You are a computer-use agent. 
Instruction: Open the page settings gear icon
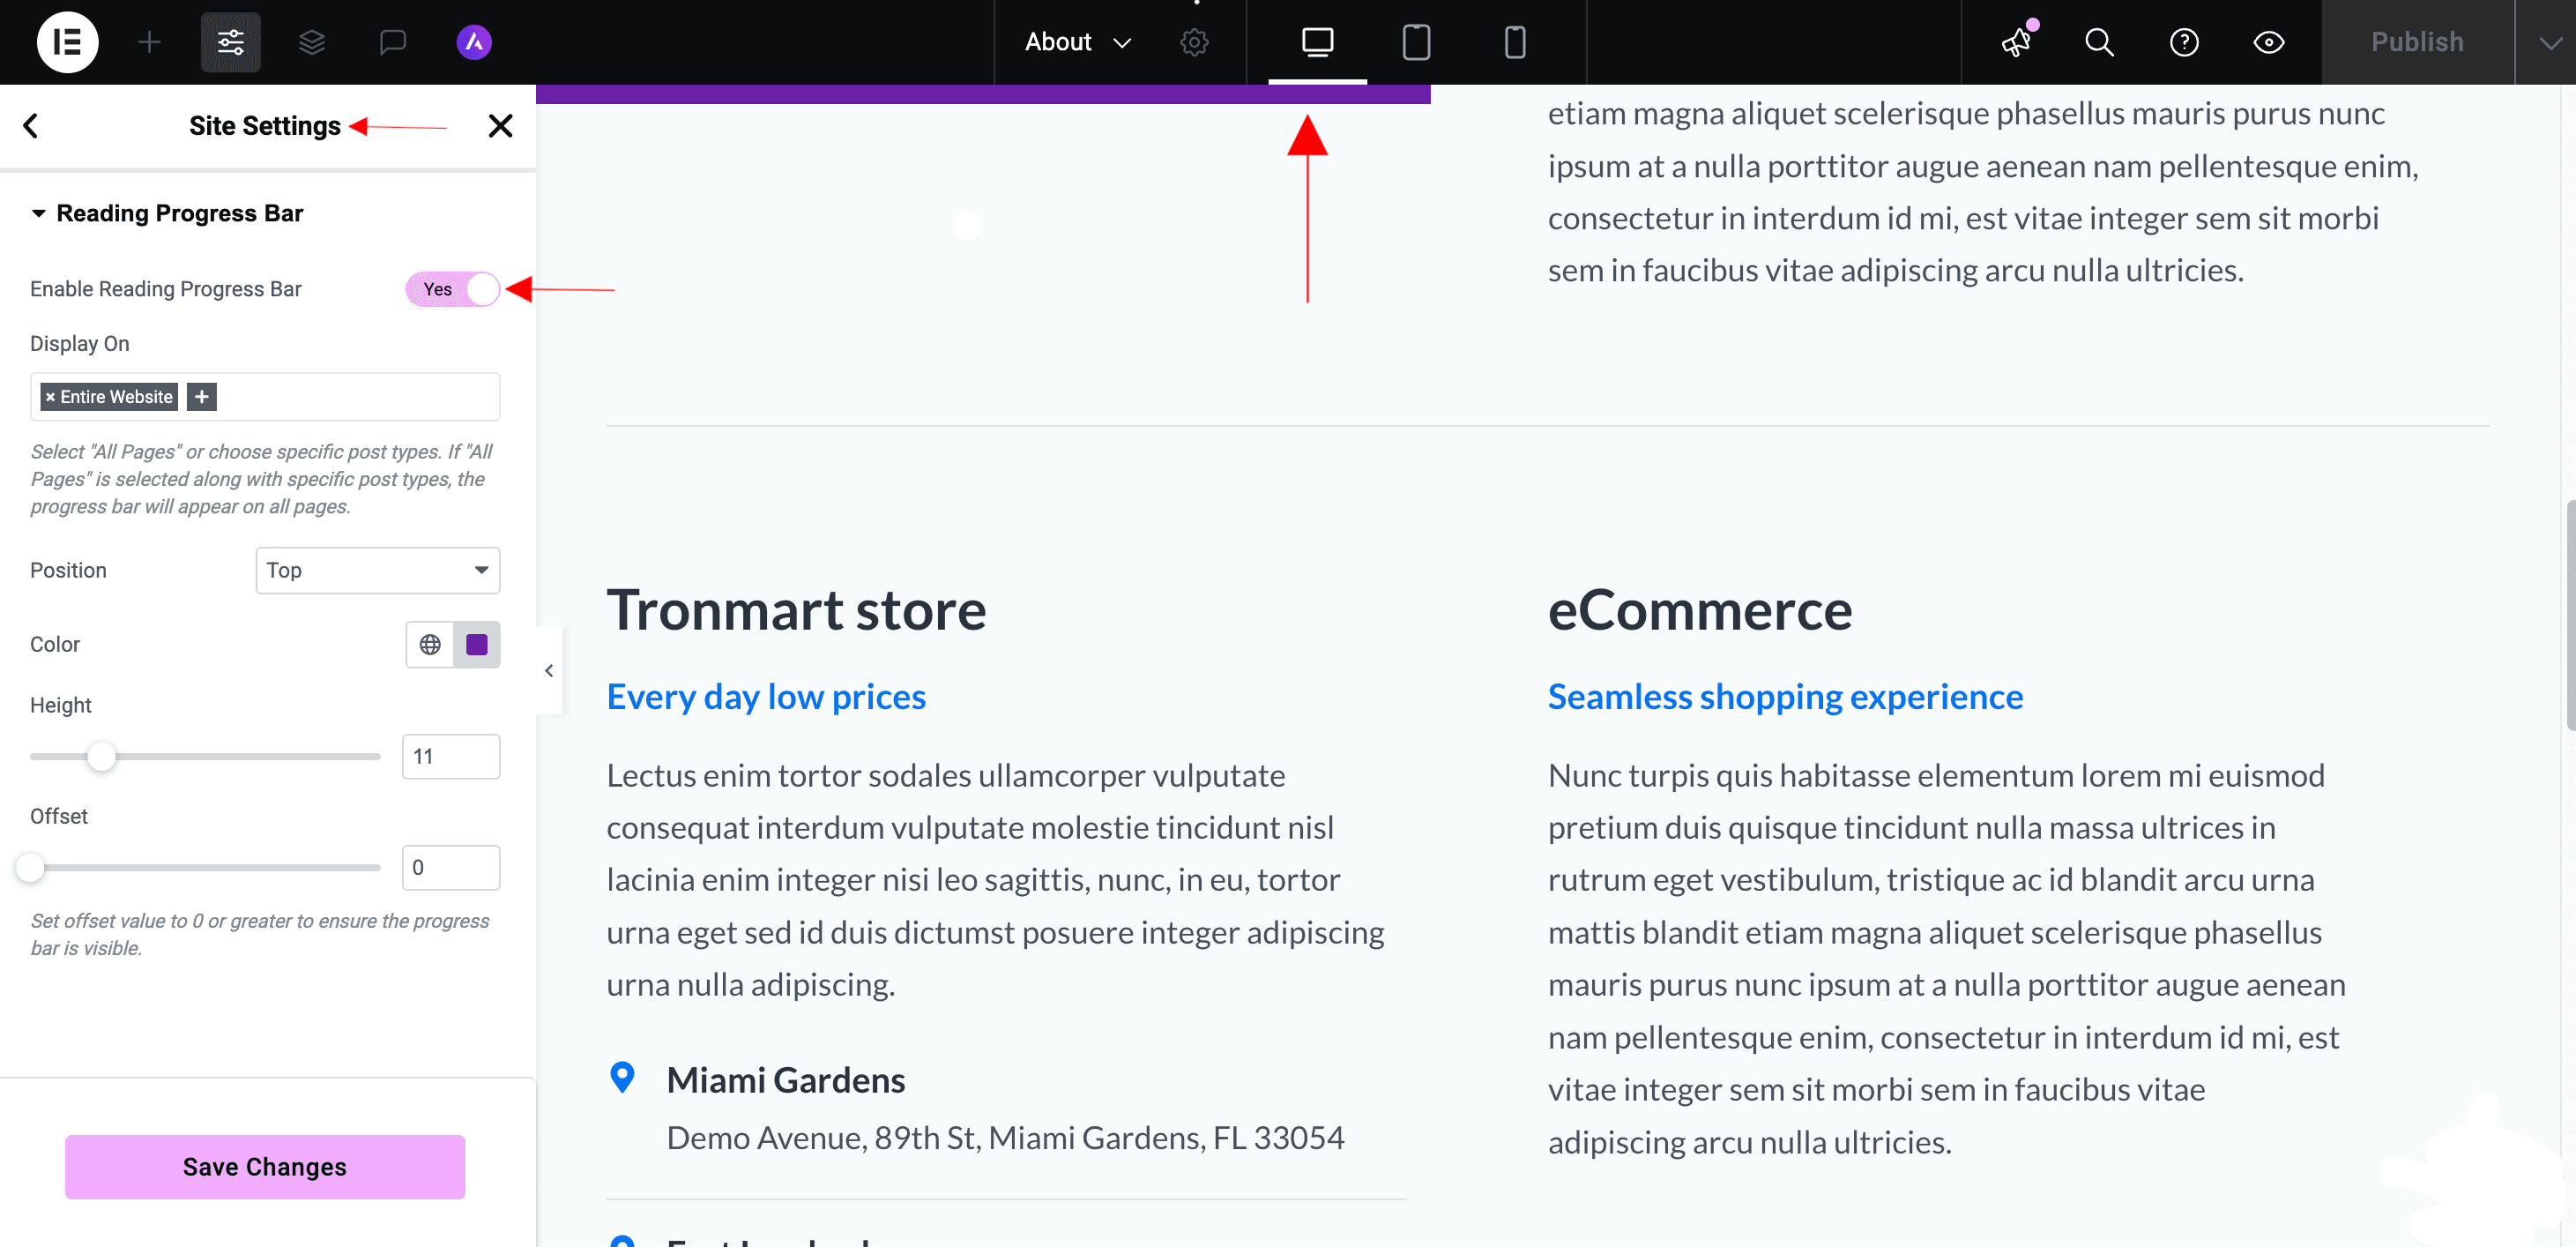pos(1193,42)
